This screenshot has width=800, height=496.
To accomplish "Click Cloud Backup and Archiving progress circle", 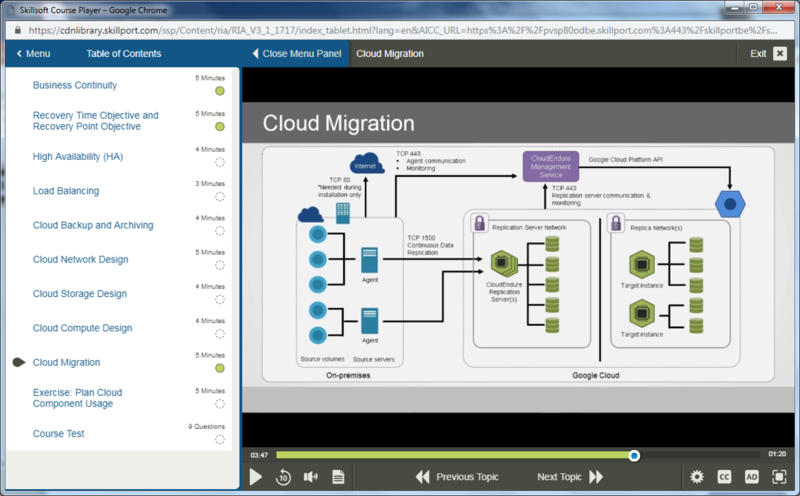I will [220, 231].
